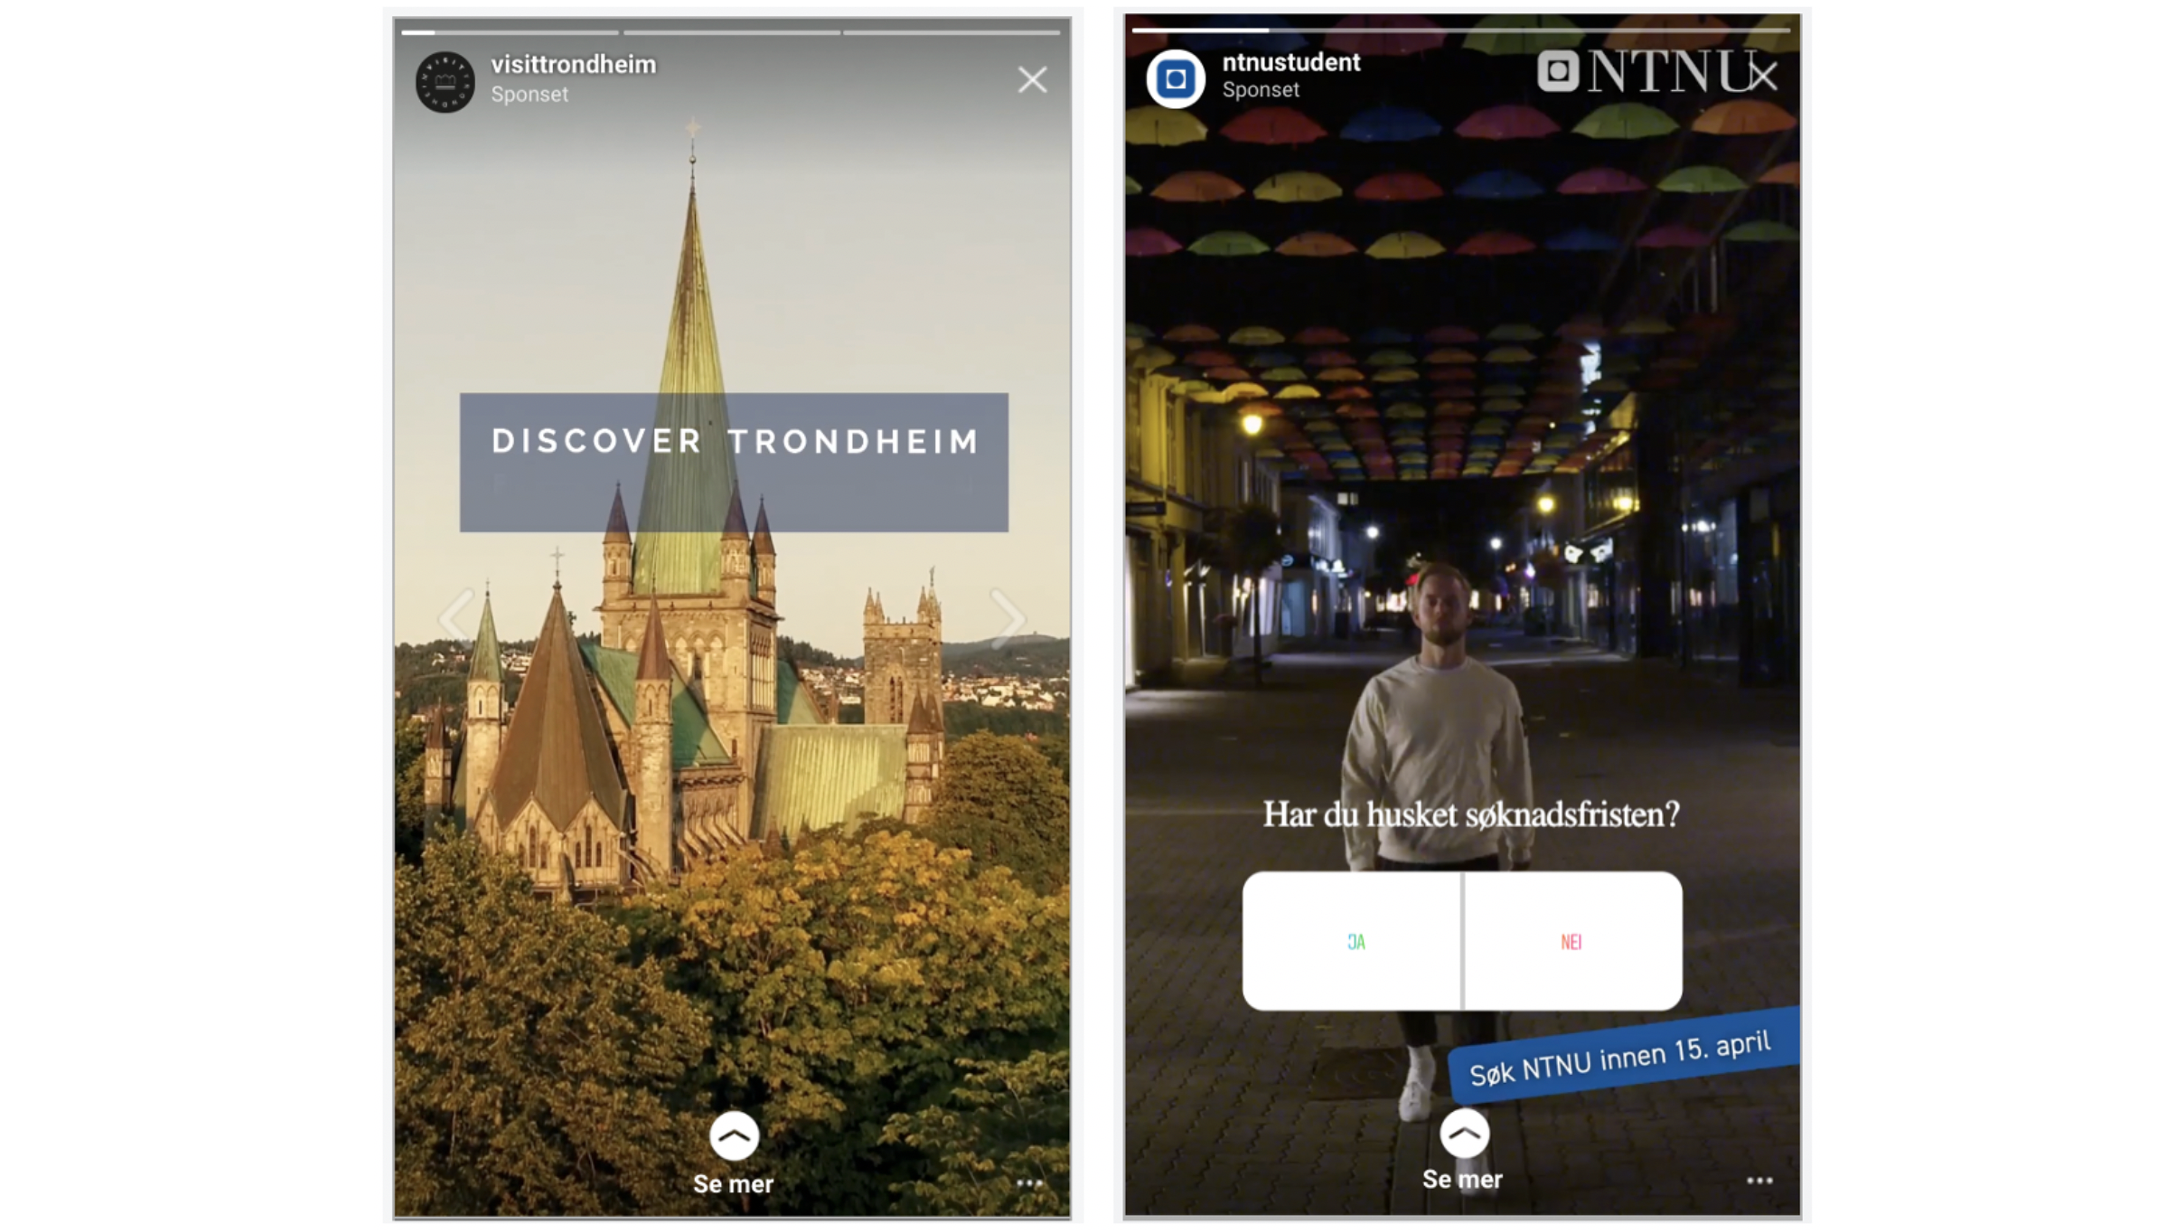
Task: Open more options in visittrondheim story
Action: click(1029, 1183)
